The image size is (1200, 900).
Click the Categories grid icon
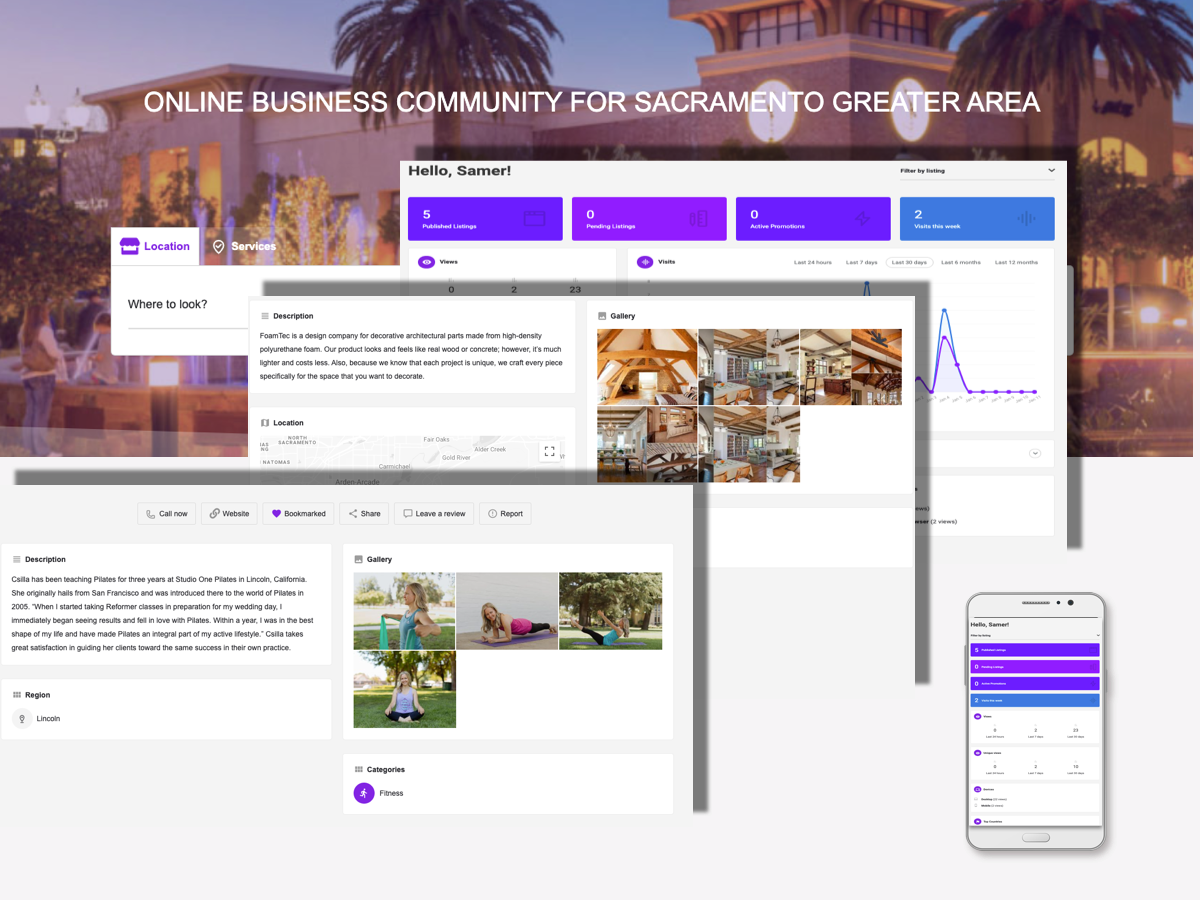click(x=359, y=770)
